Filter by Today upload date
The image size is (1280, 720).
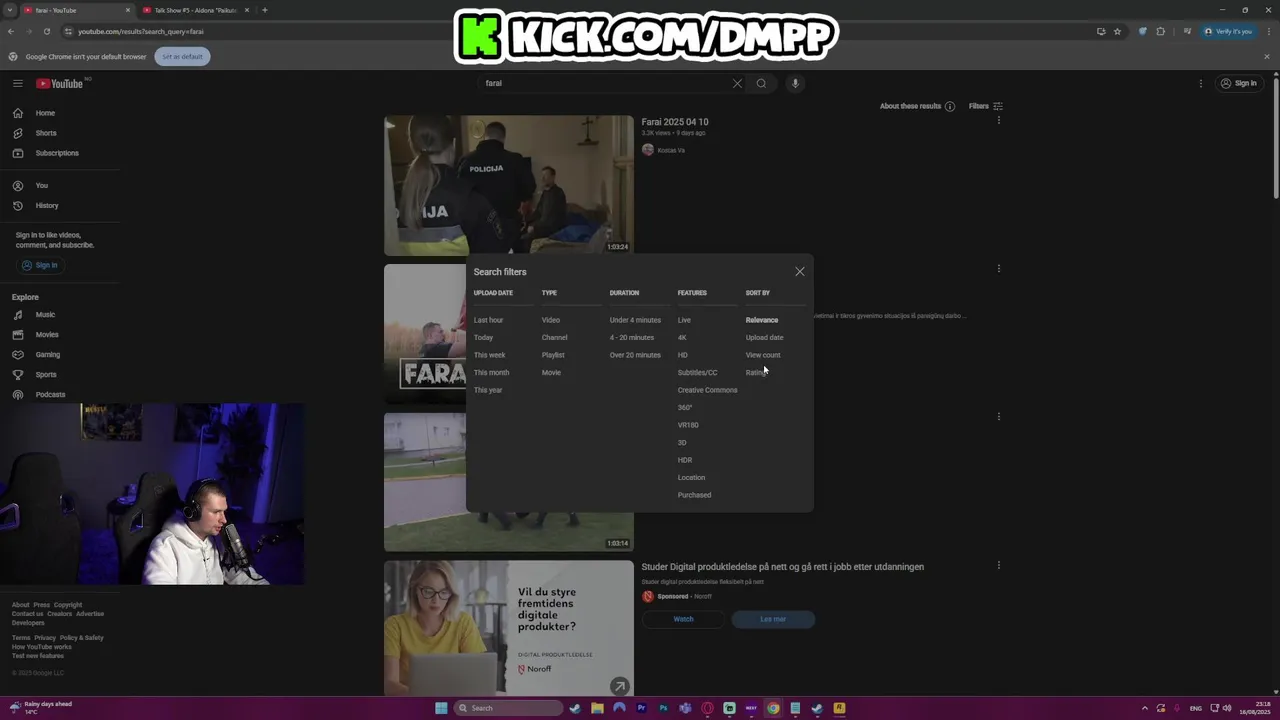point(484,338)
